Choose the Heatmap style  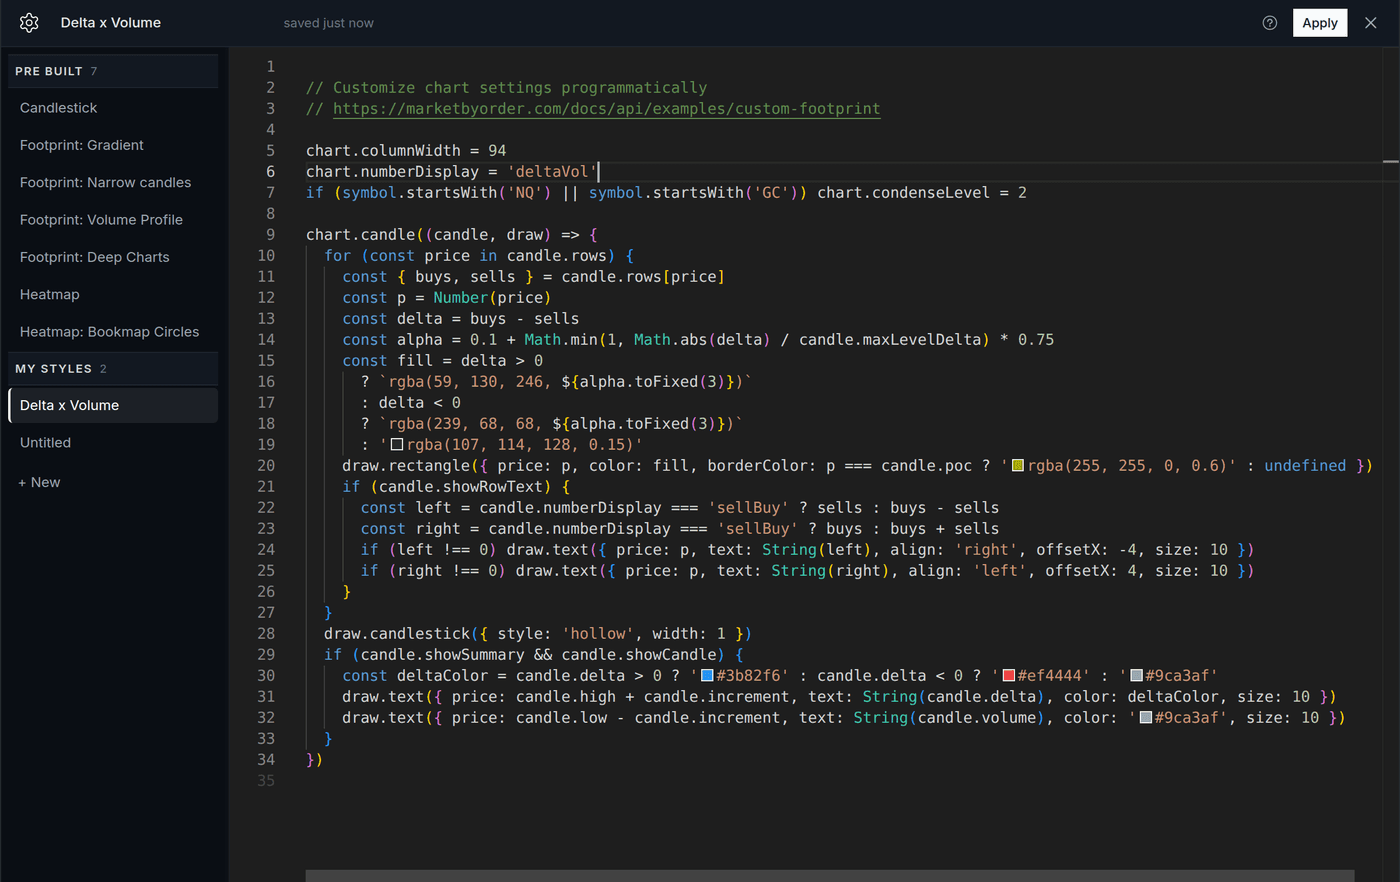tap(113, 295)
